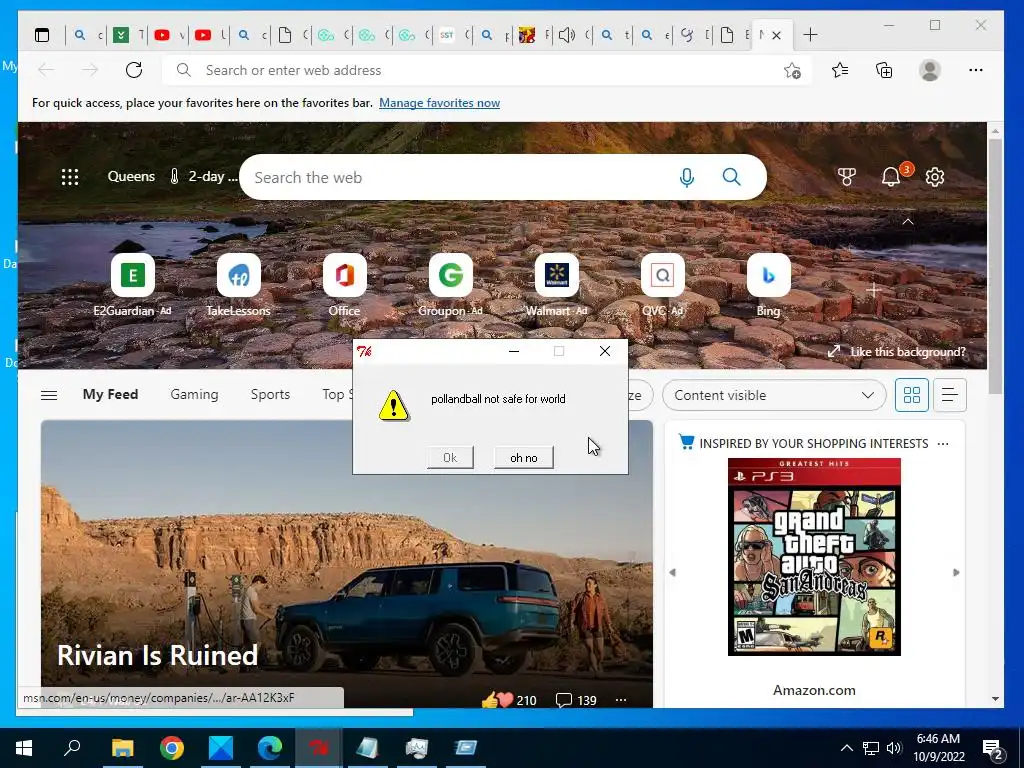The width and height of the screenshot is (1024, 768).
Task: Select the My Feed tab
Action: click(110, 394)
